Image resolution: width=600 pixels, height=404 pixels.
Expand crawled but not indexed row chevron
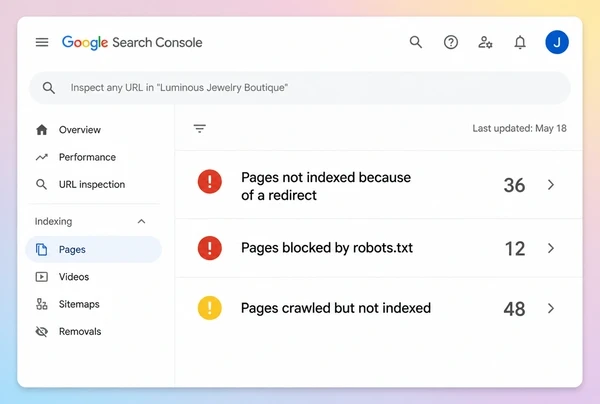pos(551,308)
